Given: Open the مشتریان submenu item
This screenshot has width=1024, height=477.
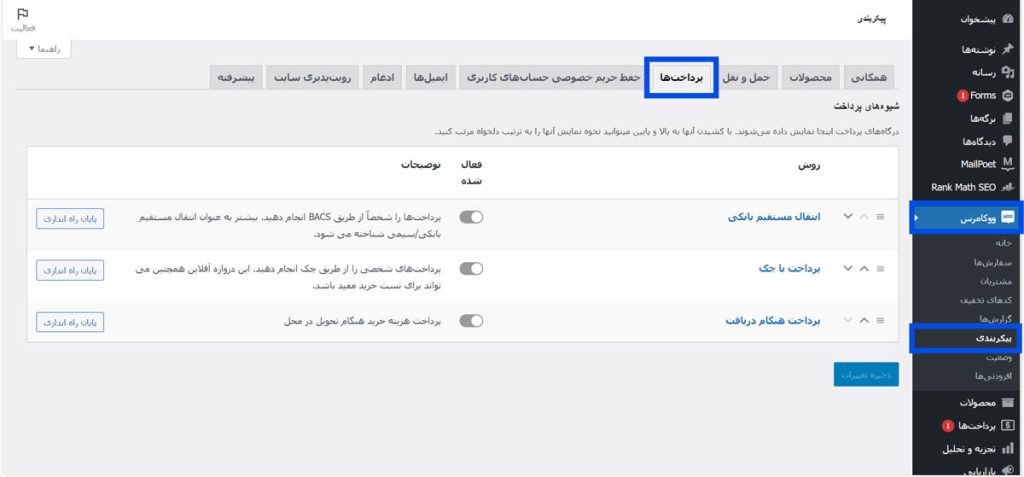Looking at the screenshot, I should [x=996, y=281].
